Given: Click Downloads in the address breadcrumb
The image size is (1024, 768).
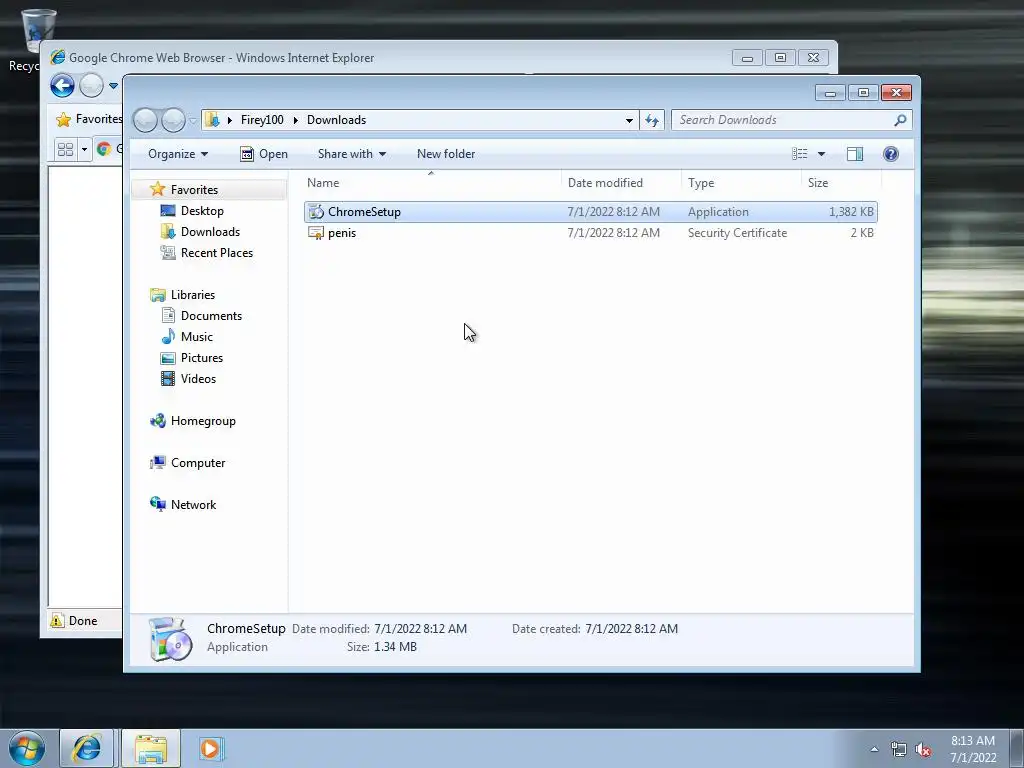Looking at the screenshot, I should [x=336, y=120].
